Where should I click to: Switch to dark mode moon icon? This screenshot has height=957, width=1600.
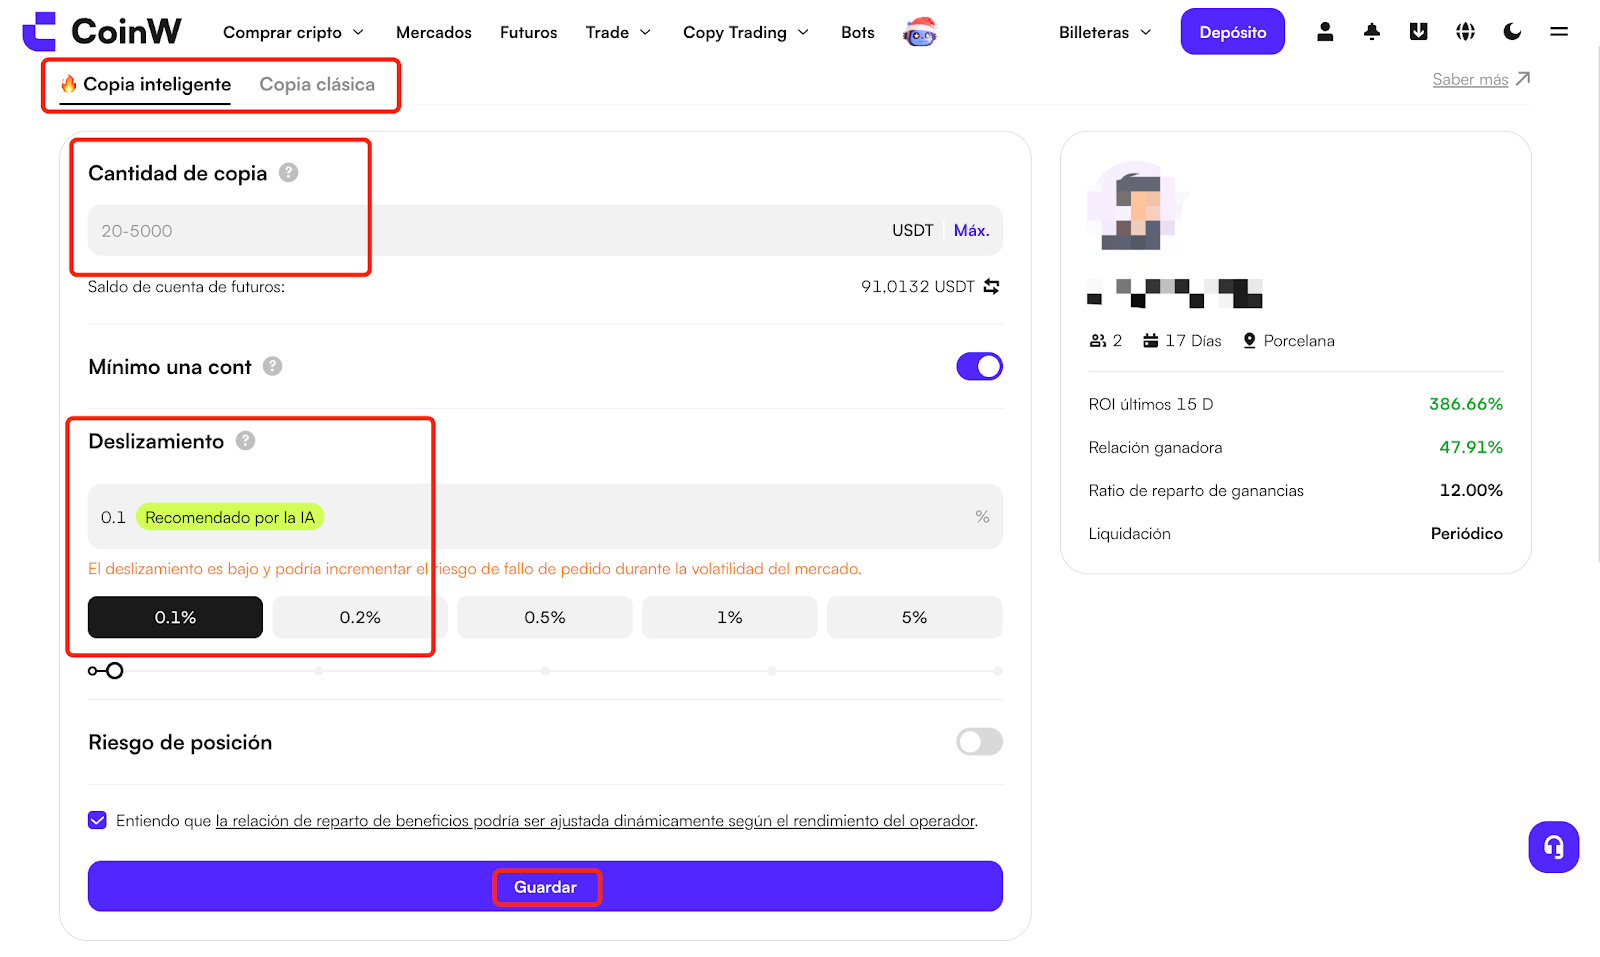(1512, 32)
